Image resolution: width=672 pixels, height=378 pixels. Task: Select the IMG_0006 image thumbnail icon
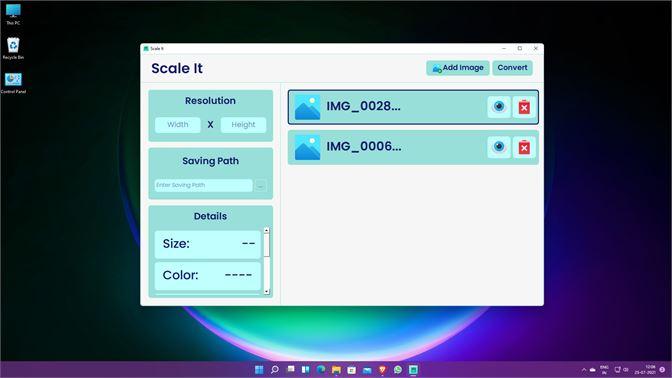[x=307, y=147]
